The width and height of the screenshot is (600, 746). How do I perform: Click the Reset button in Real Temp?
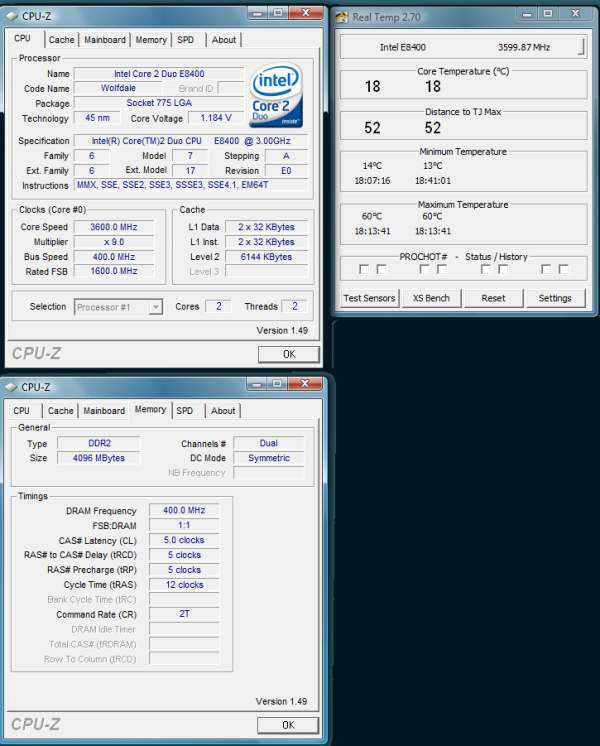[493, 298]
